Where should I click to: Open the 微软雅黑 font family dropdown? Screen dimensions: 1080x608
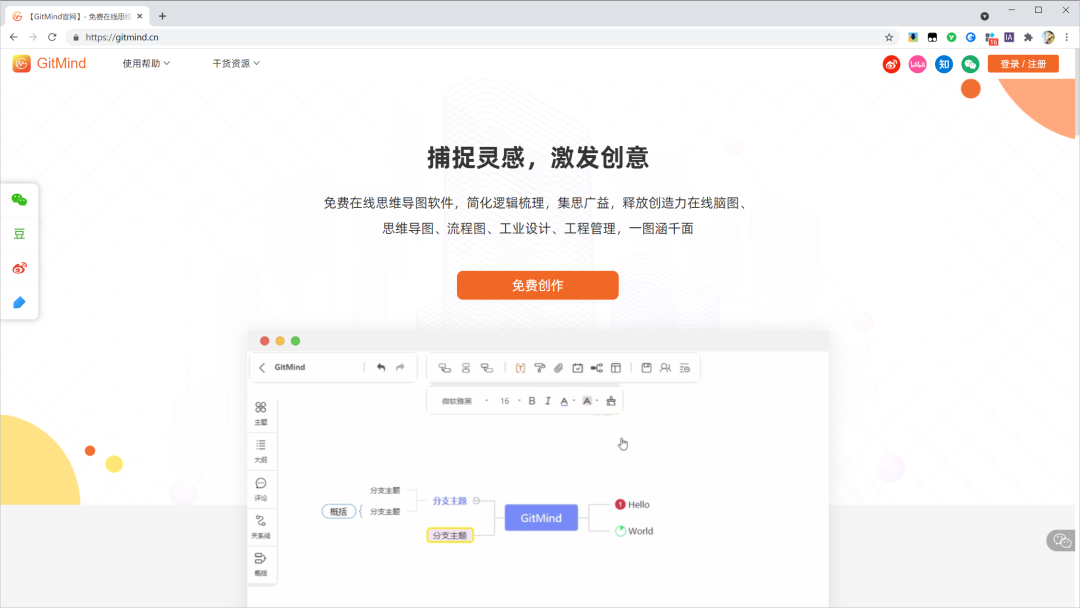pos(465,401)
